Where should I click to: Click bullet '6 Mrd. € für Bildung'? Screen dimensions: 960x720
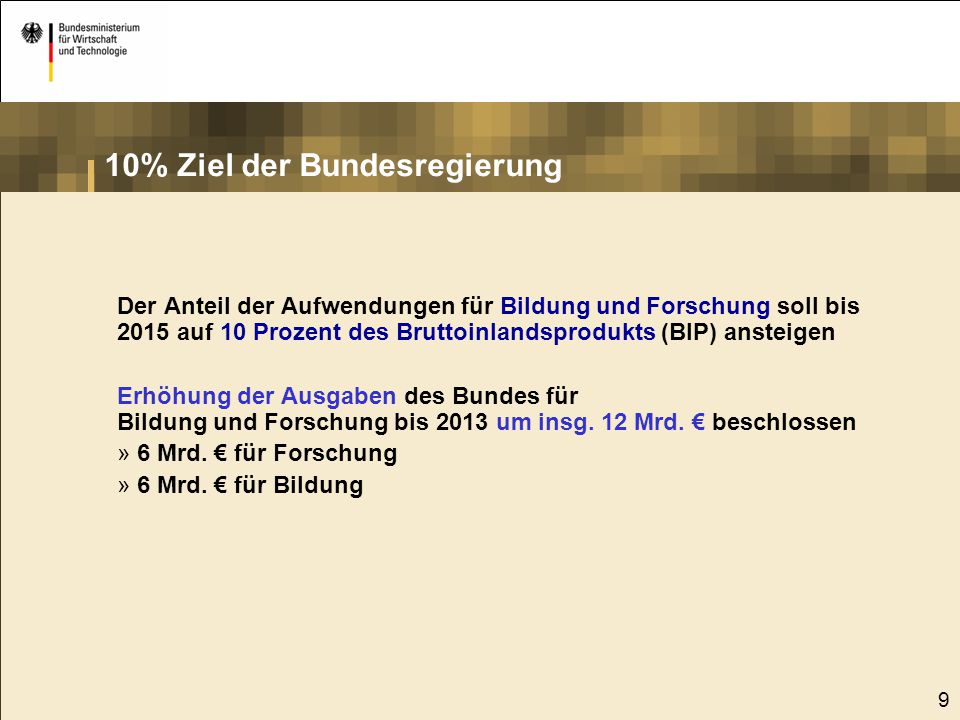coord(240,485)
